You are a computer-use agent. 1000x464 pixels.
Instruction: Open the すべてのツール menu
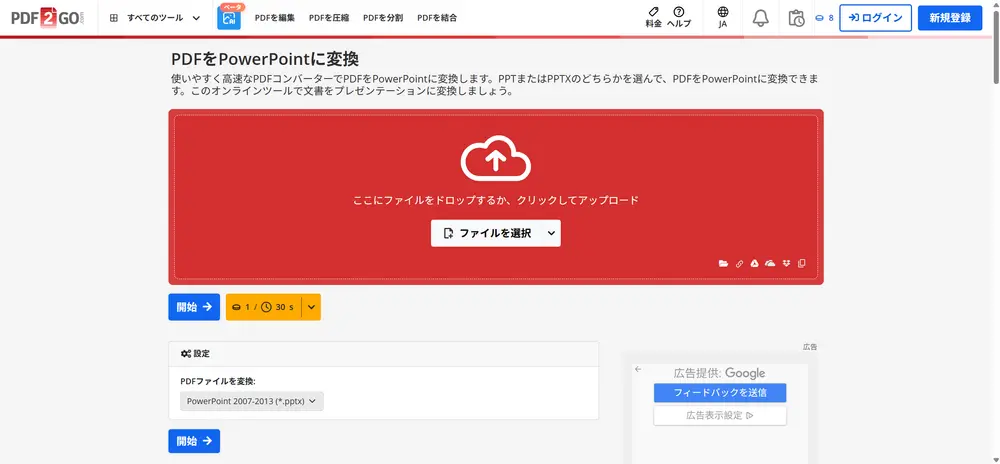pyautogui.click(x=156, y=18)
